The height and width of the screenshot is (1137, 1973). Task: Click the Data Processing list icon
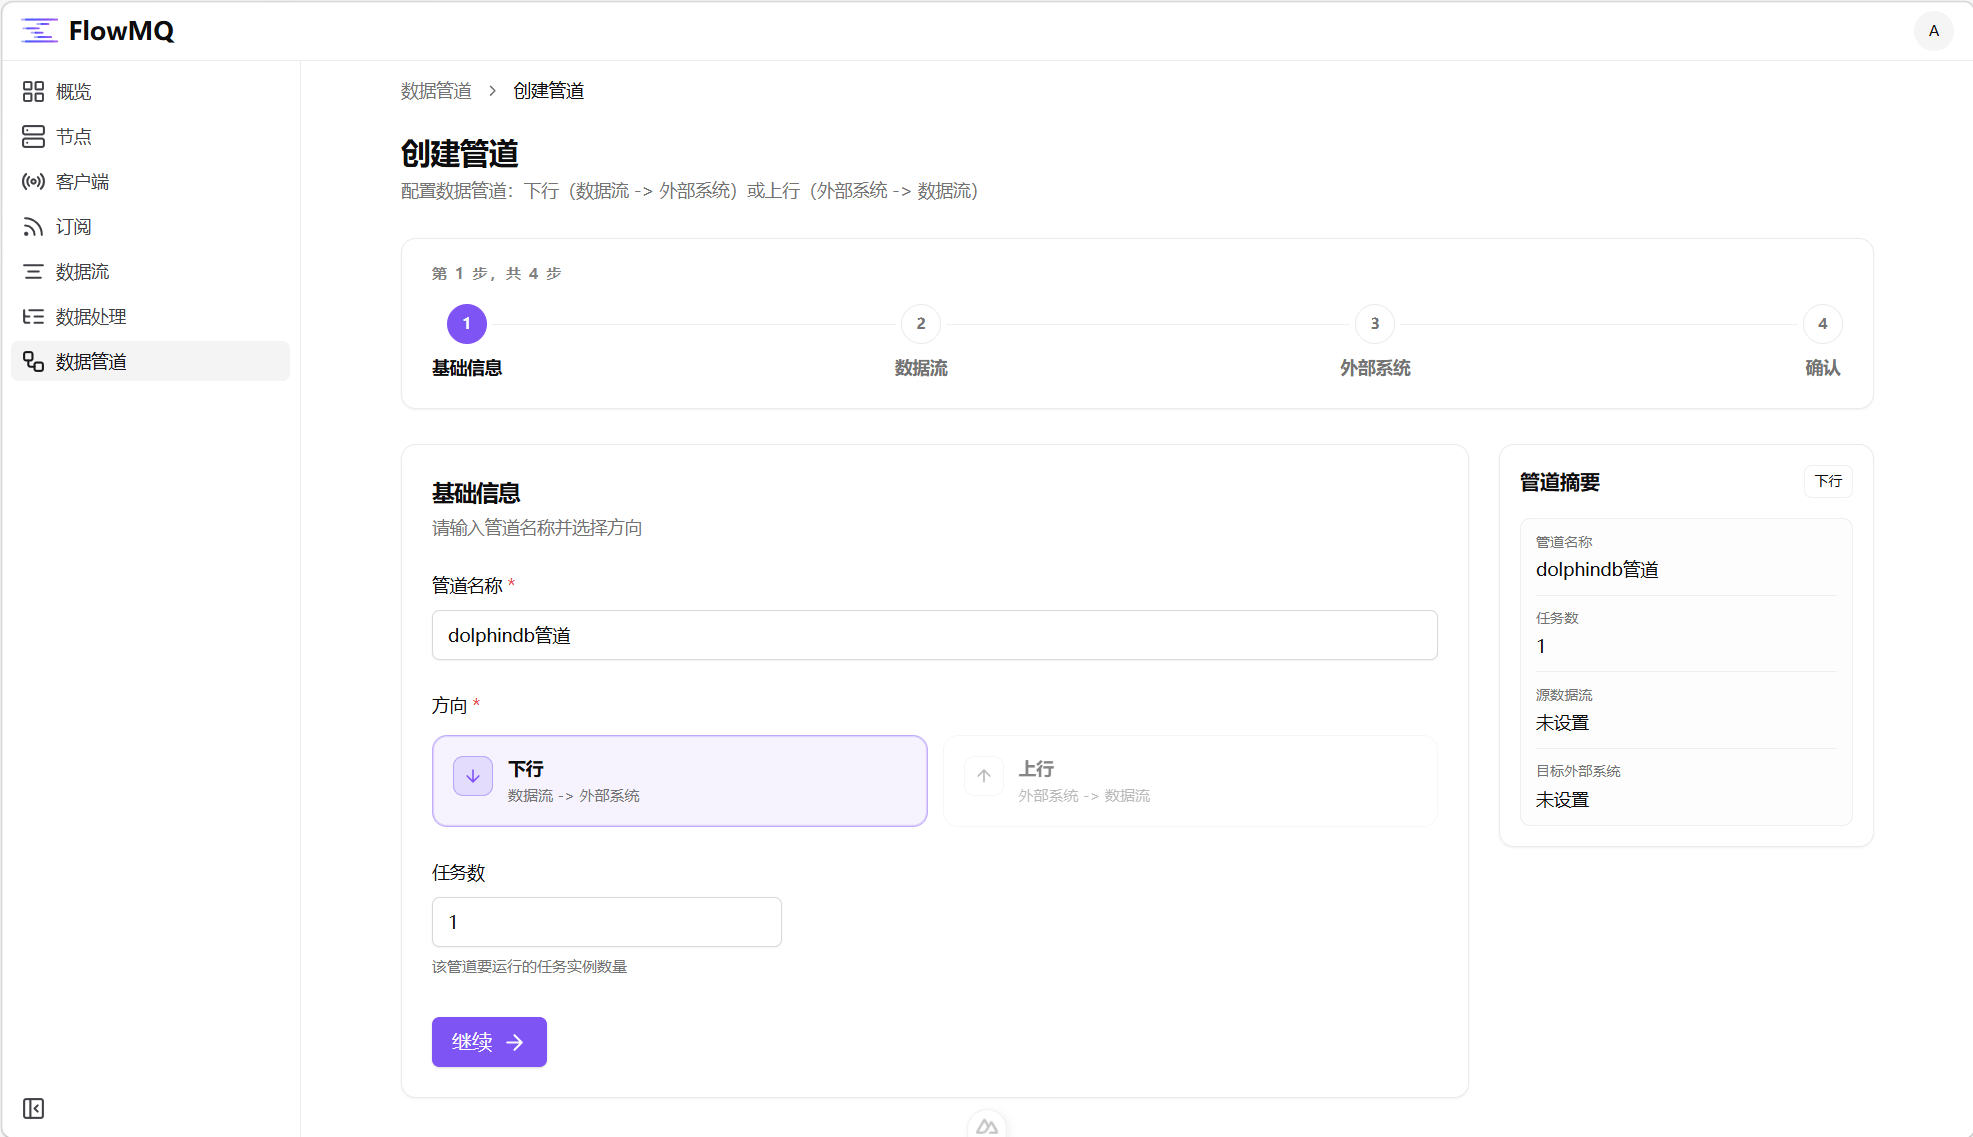coord(33,317)
